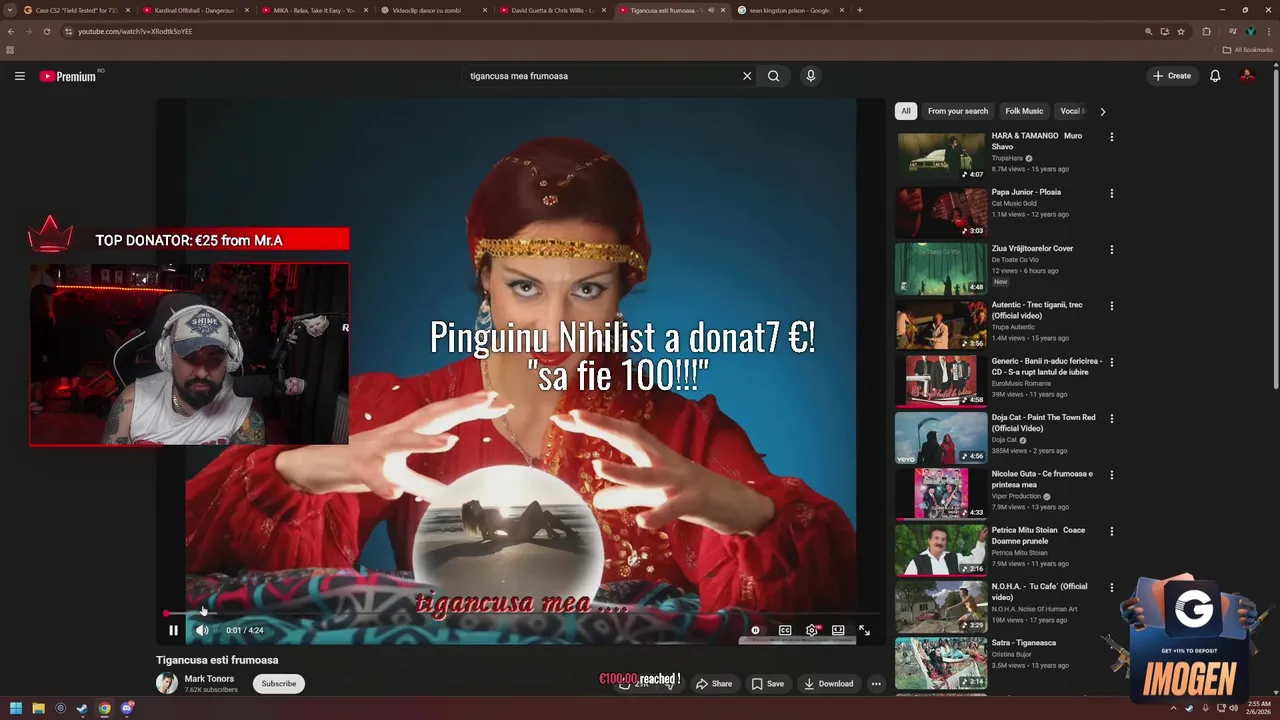
Task: Subscribe to Mark Tonors channel
Action: pos(279,684)
